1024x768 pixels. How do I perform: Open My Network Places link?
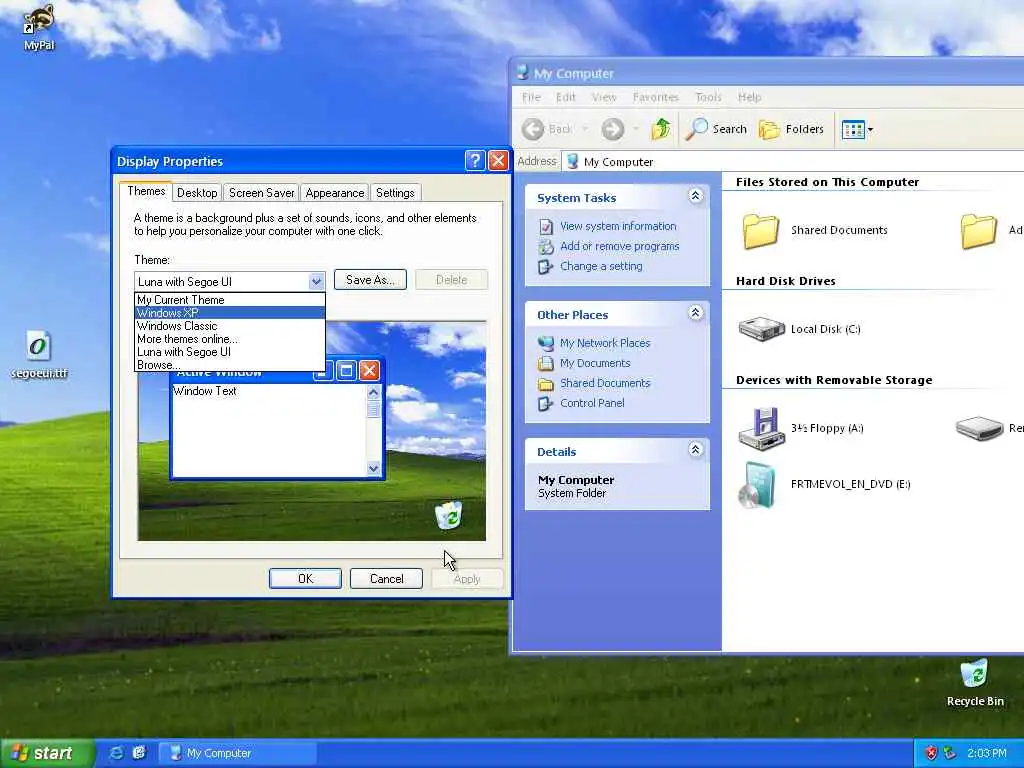[605, 343]
